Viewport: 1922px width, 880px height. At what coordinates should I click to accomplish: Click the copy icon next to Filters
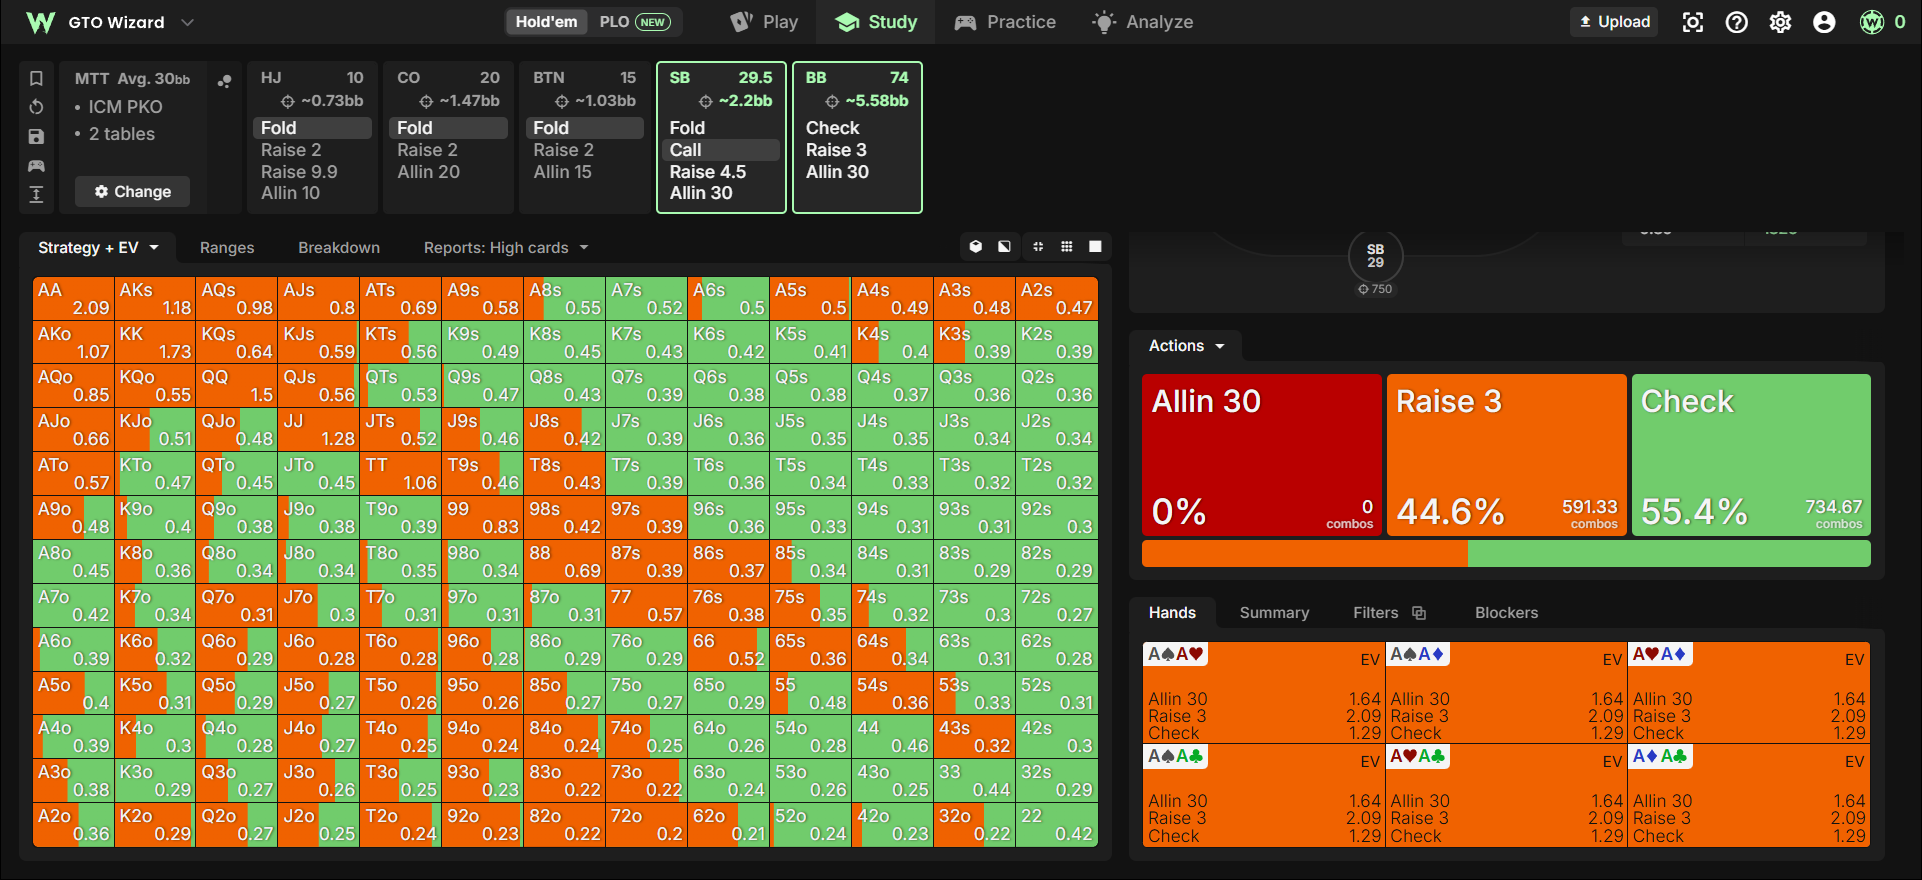tap(1419, 613)
